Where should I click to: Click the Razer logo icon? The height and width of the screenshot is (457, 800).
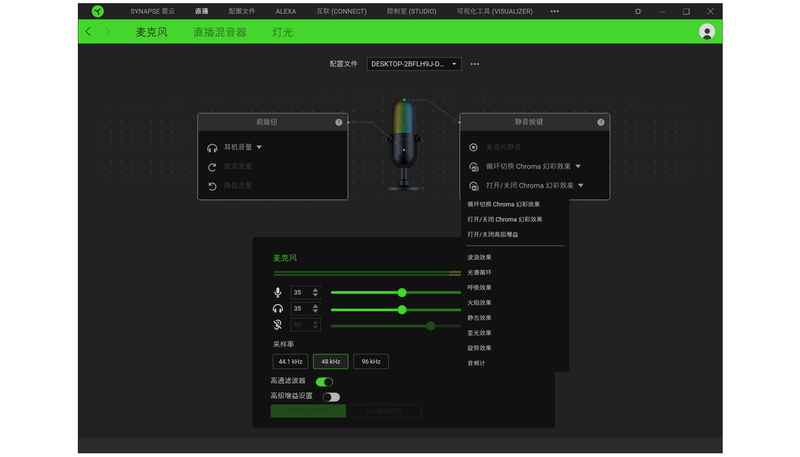(97, 11)
